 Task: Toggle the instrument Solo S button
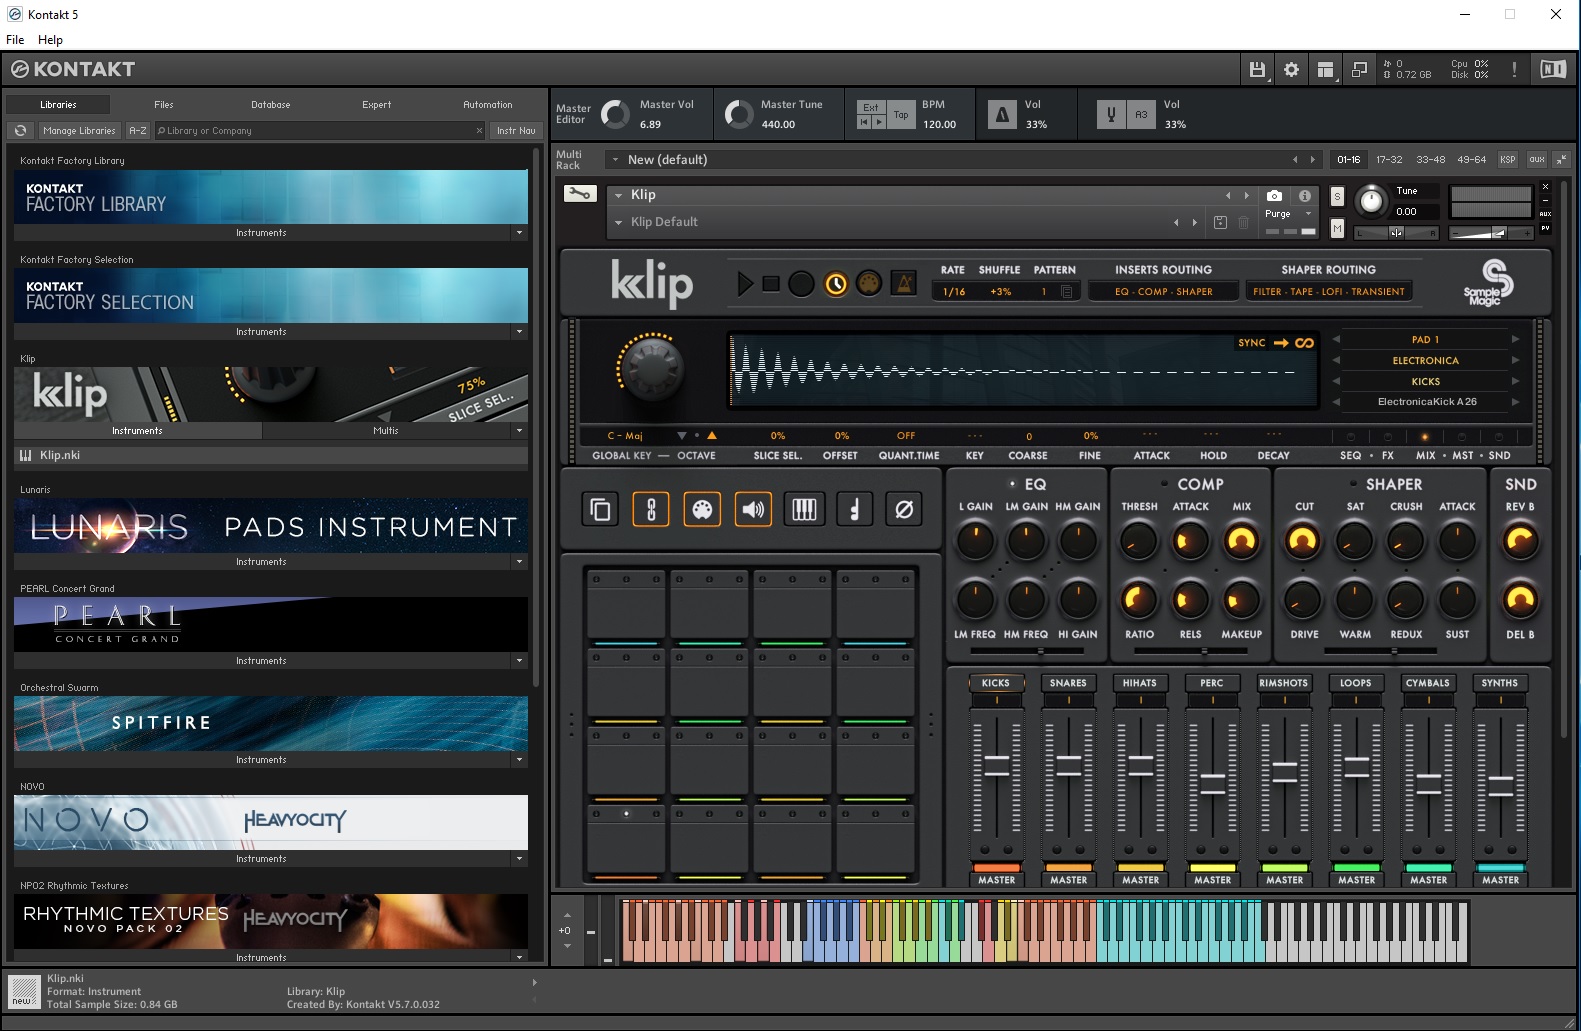point(1337,196)
